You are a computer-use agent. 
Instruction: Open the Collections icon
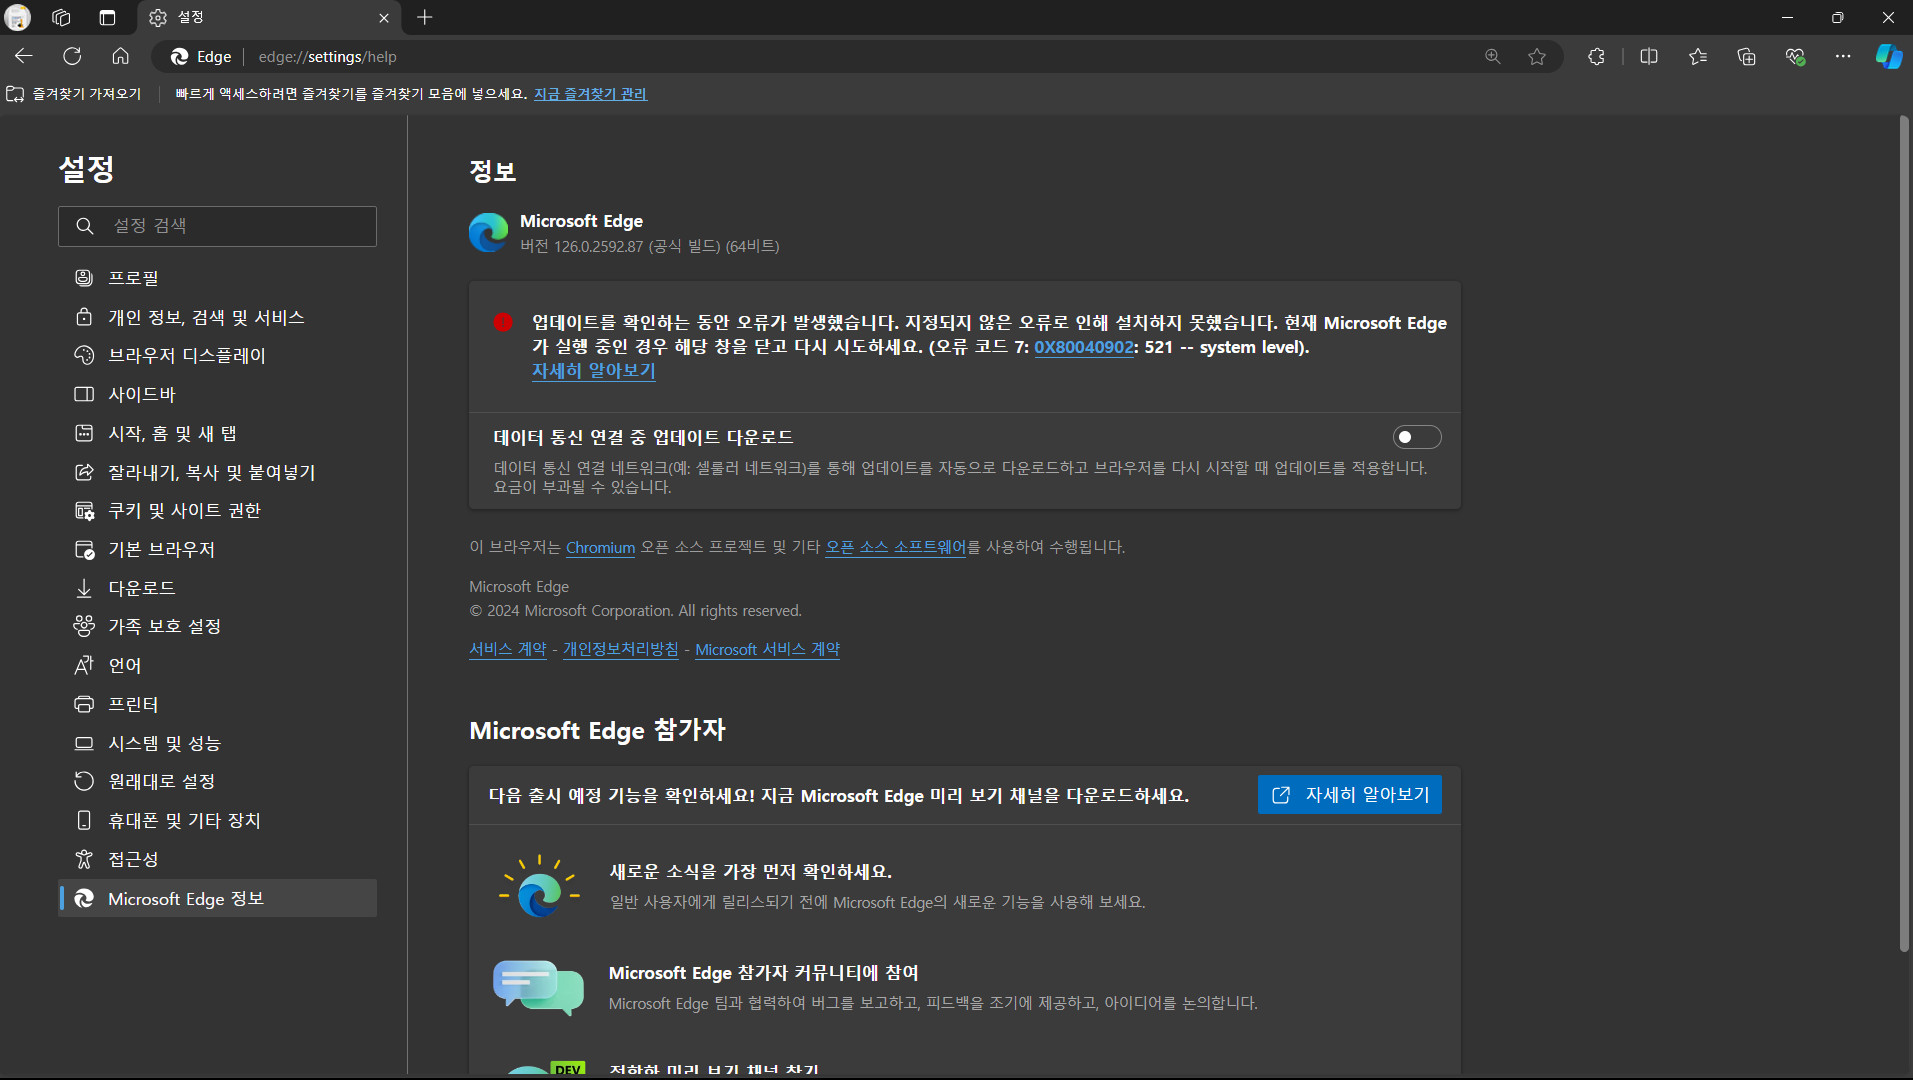coord(1746,57)
